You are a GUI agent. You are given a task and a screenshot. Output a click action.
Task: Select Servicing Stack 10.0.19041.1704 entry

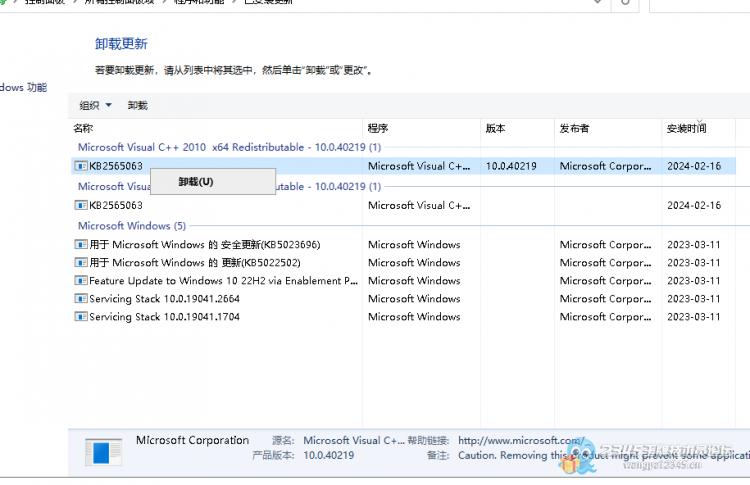click(x=164, y=317)
